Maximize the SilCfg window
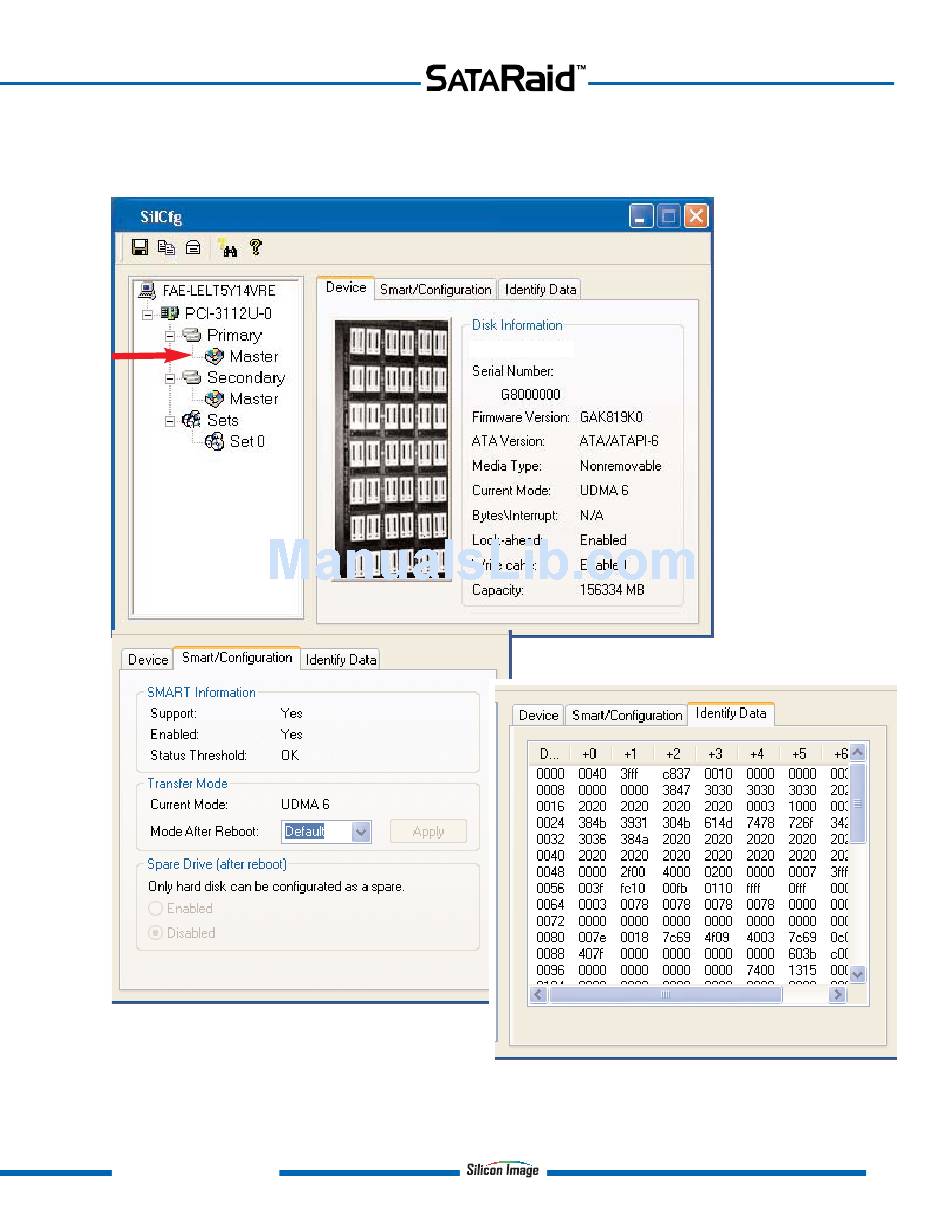Viewport: 950px width, 1229px height. pos(668,216)
